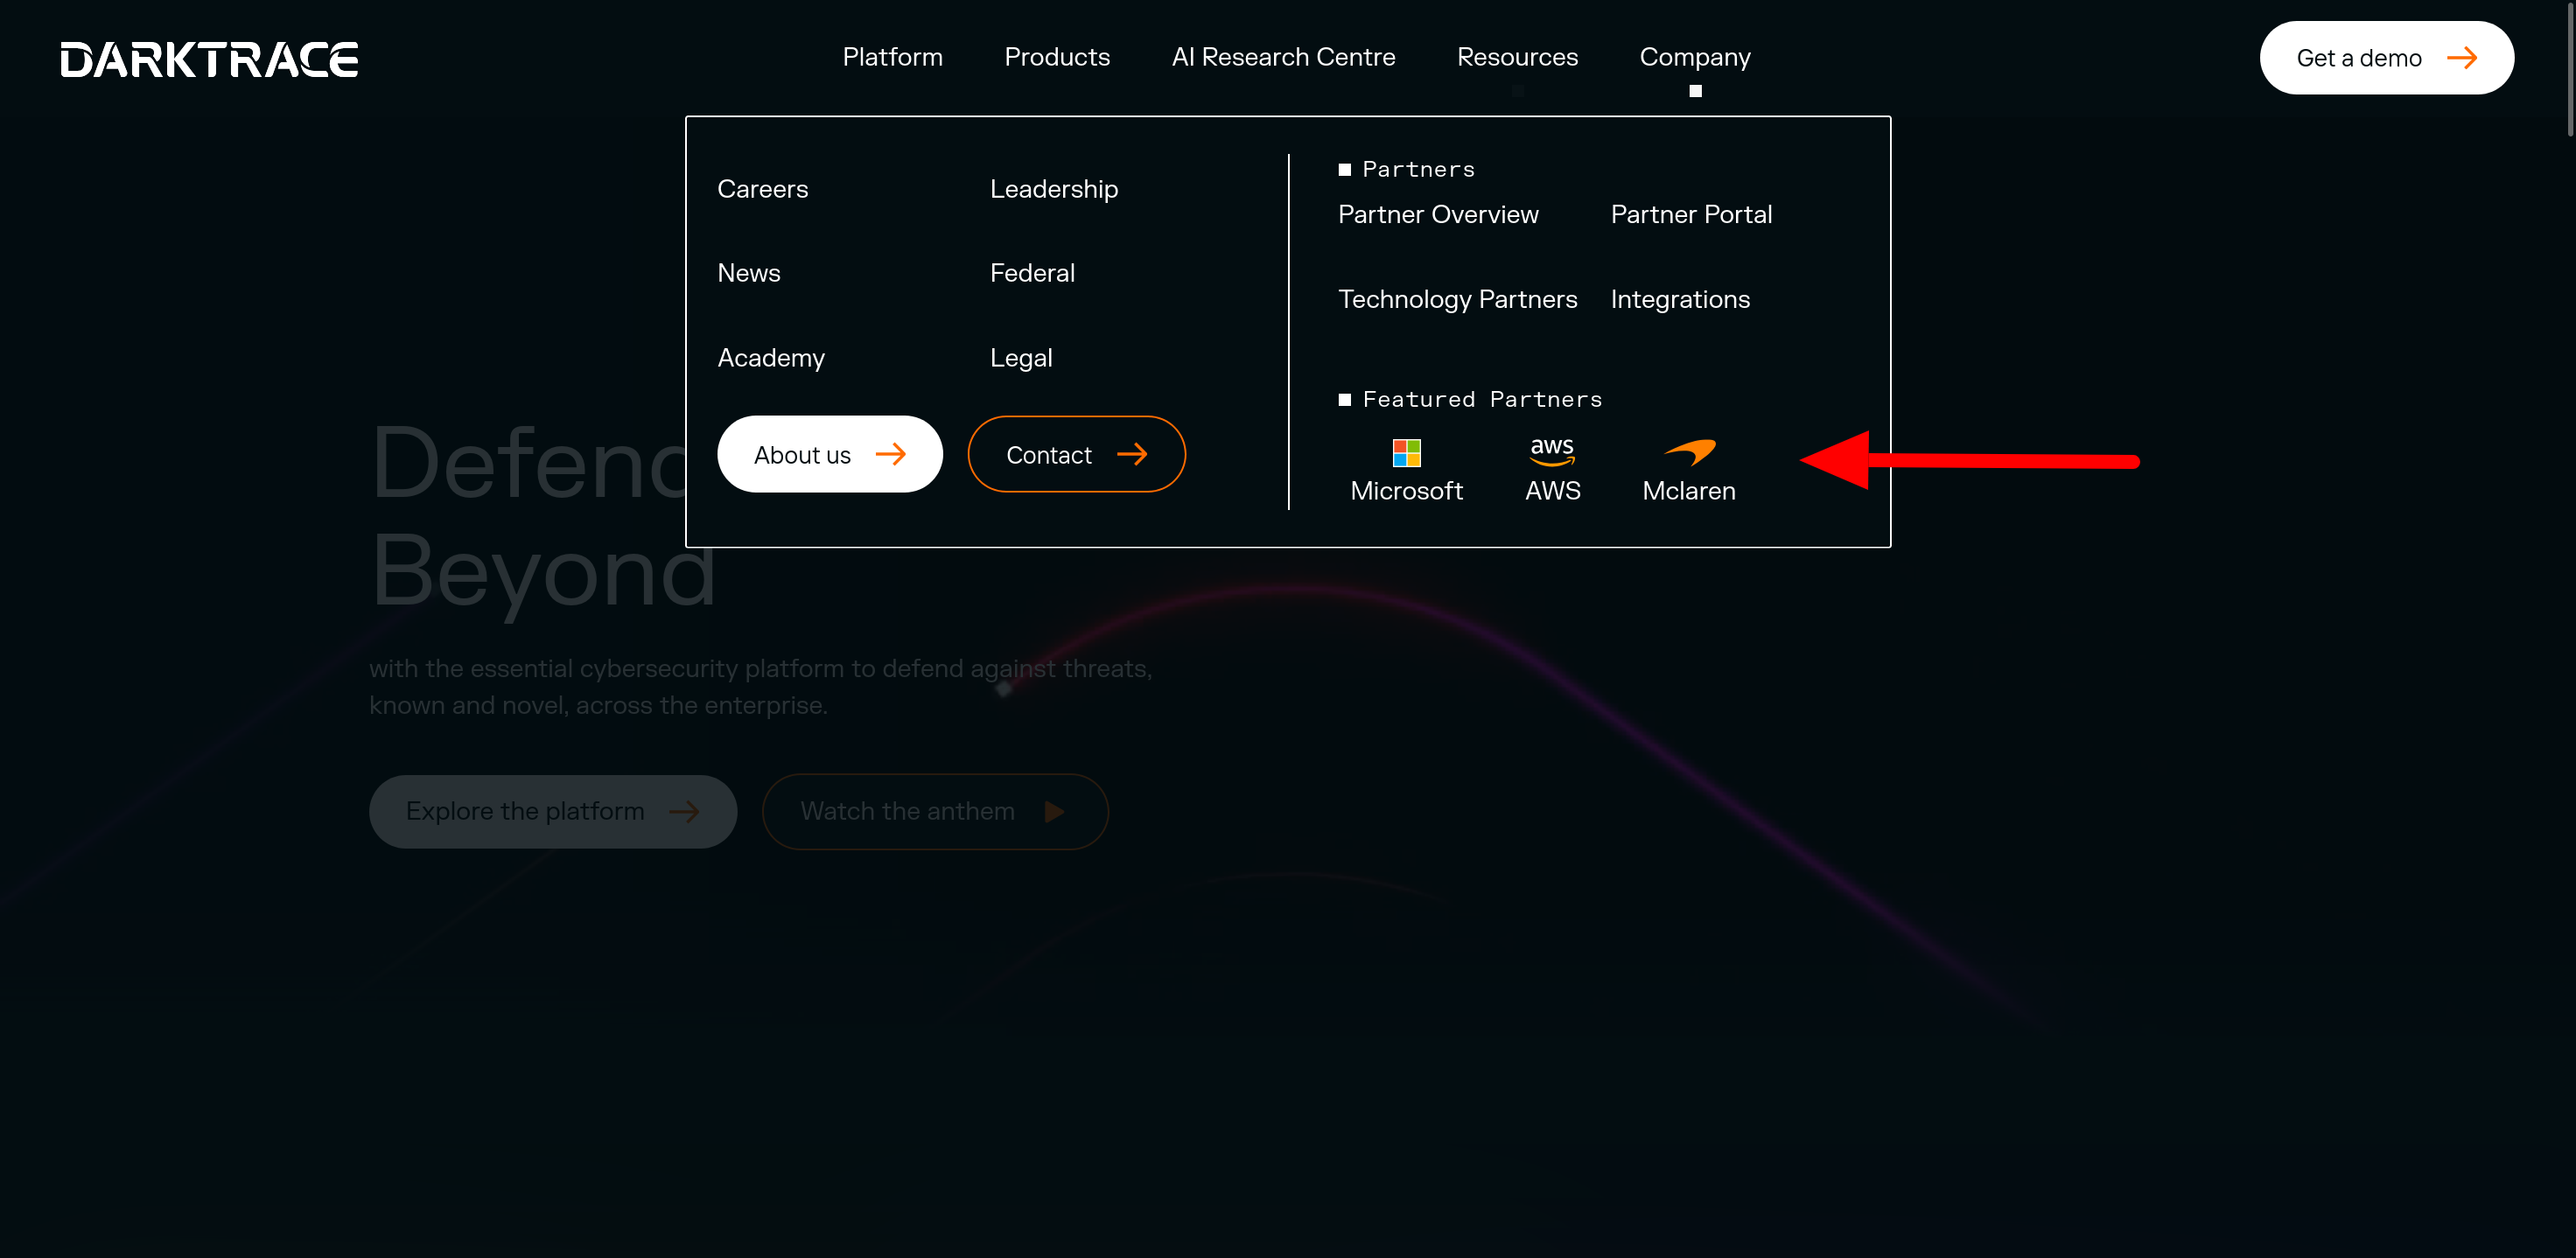Open the News link
Image resolution: width=2576 pixels, height=1258 pixels.
(x=748, y=272)
